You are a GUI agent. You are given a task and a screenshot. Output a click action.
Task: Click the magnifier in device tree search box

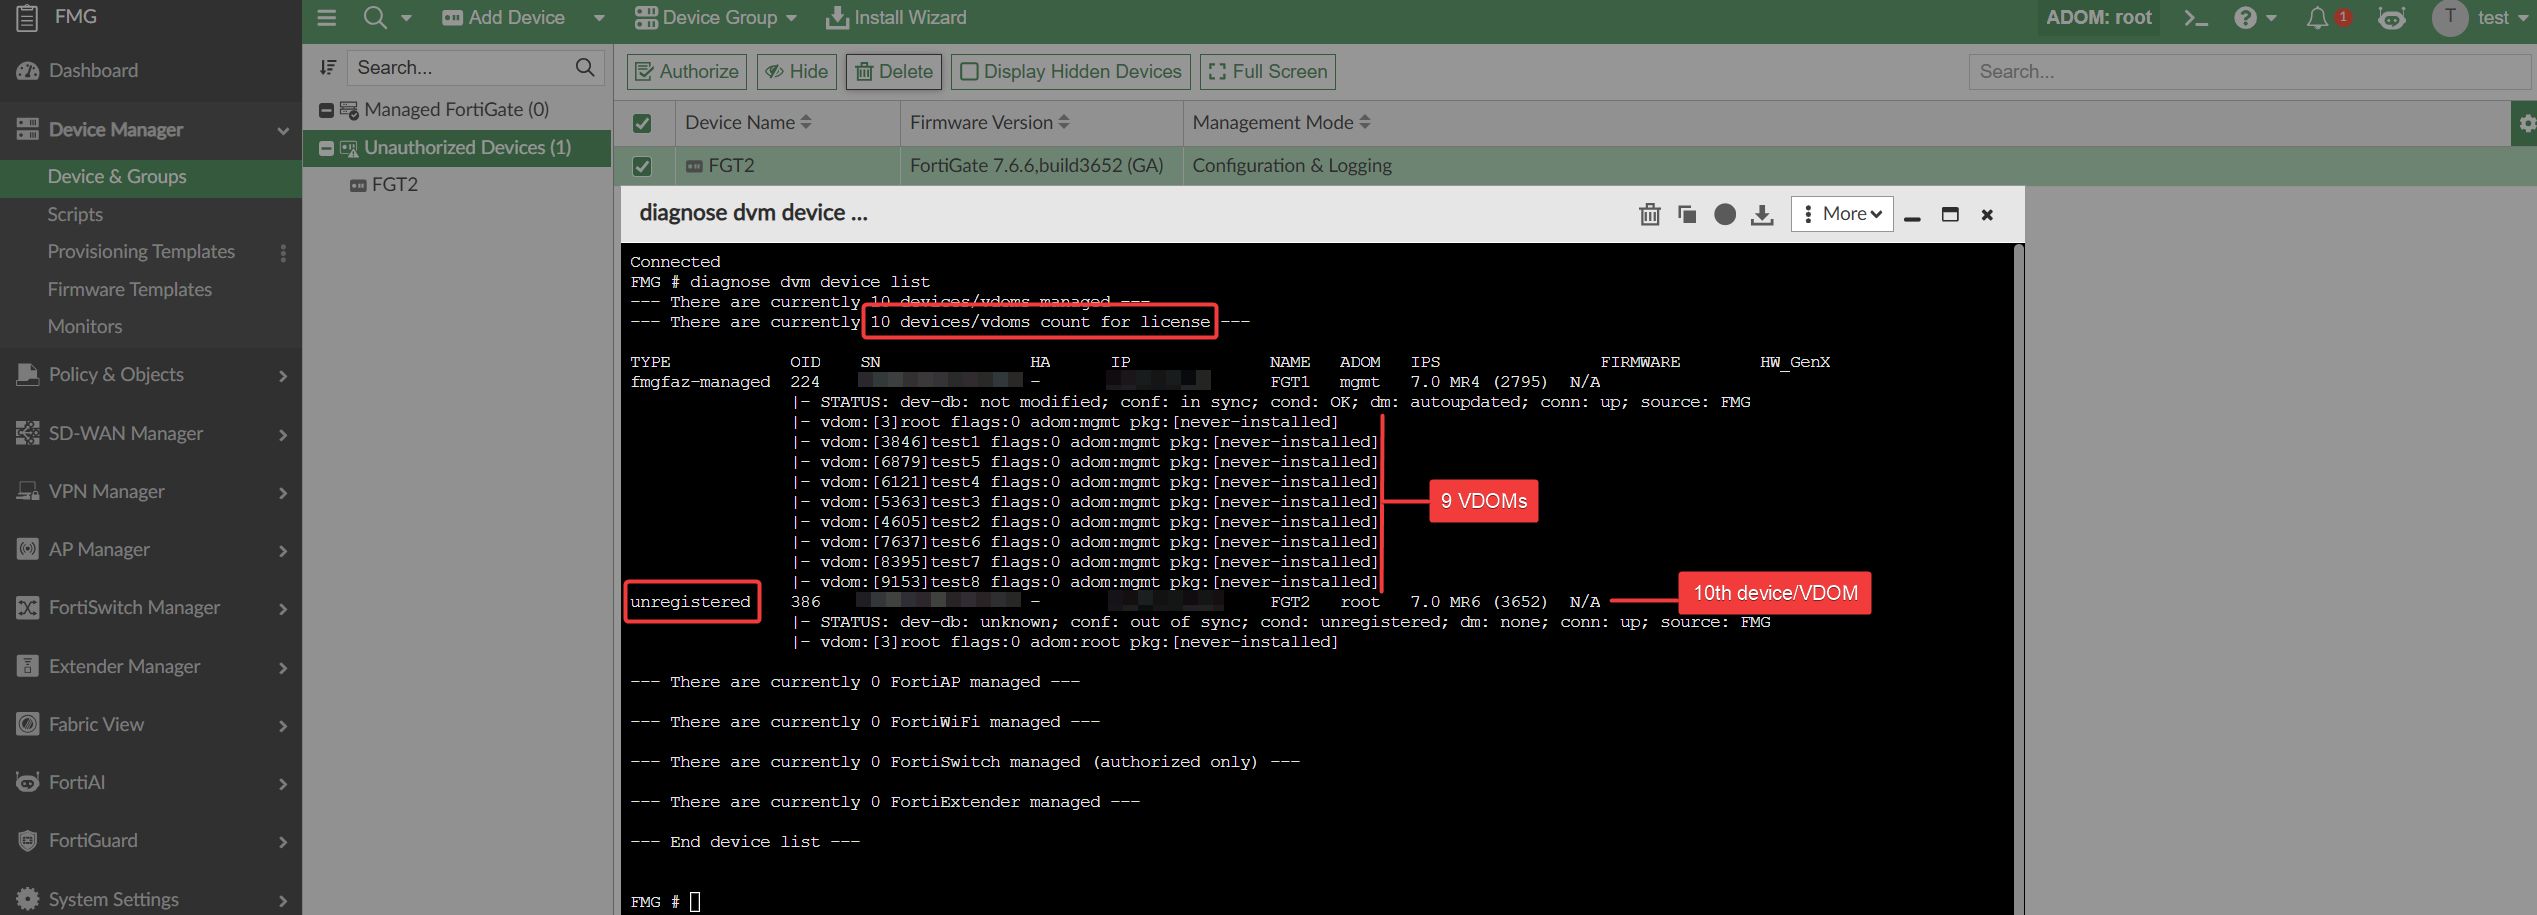point(585,68)
